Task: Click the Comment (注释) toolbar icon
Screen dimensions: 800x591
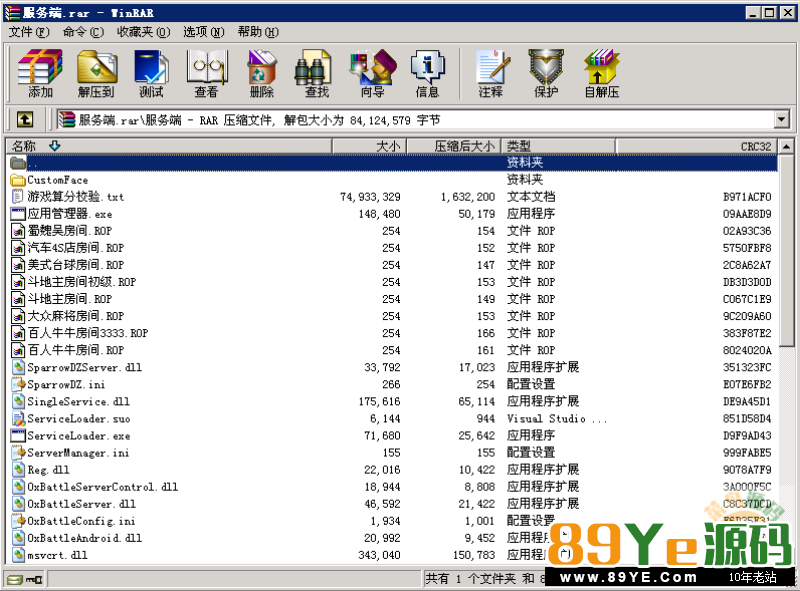Action: [x=491, y=73]
